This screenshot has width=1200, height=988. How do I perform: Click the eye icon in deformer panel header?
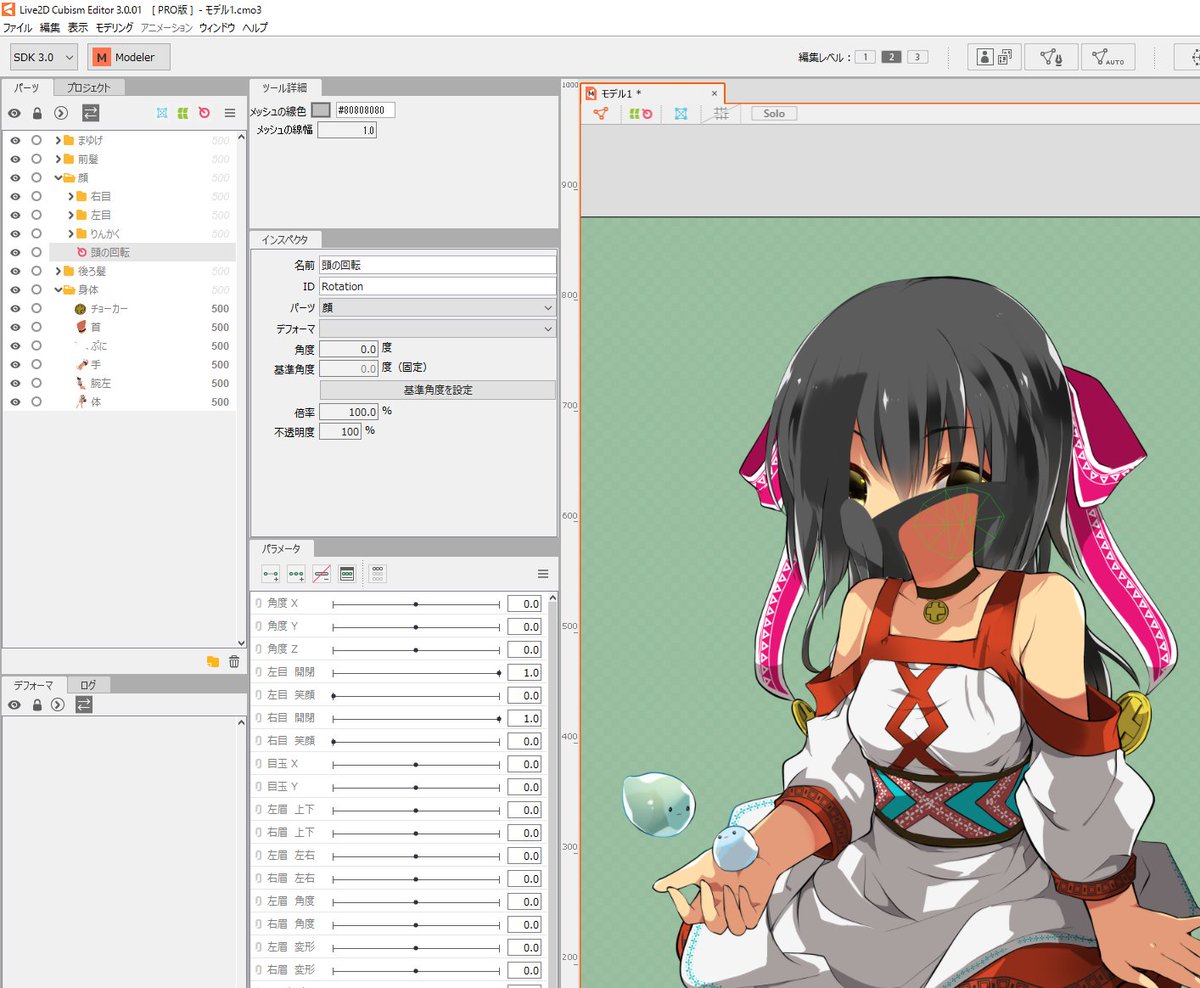click(x=15, y=704)
